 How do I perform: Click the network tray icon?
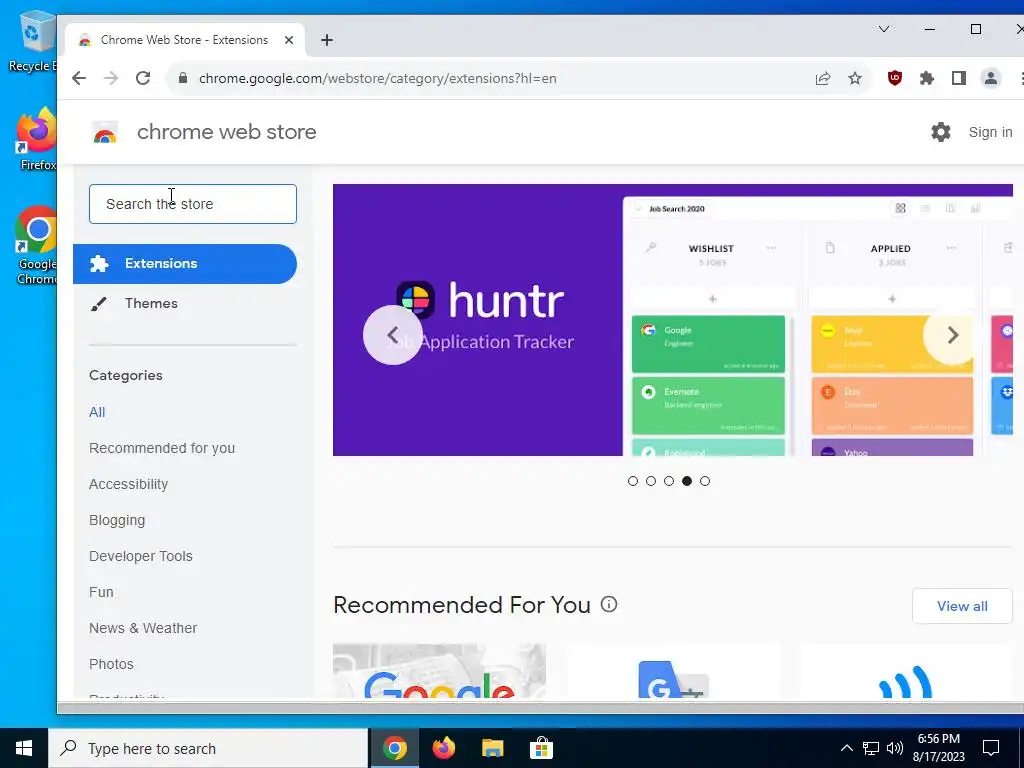(871, 748)
